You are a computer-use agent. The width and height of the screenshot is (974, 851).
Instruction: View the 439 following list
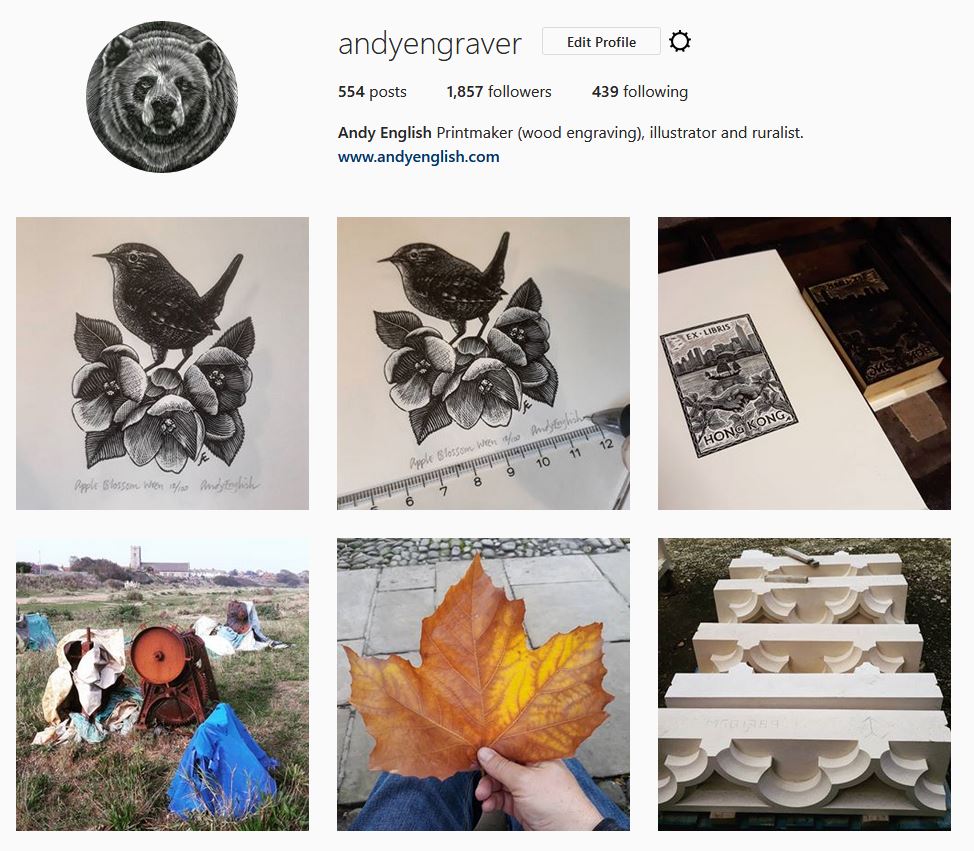640,92
